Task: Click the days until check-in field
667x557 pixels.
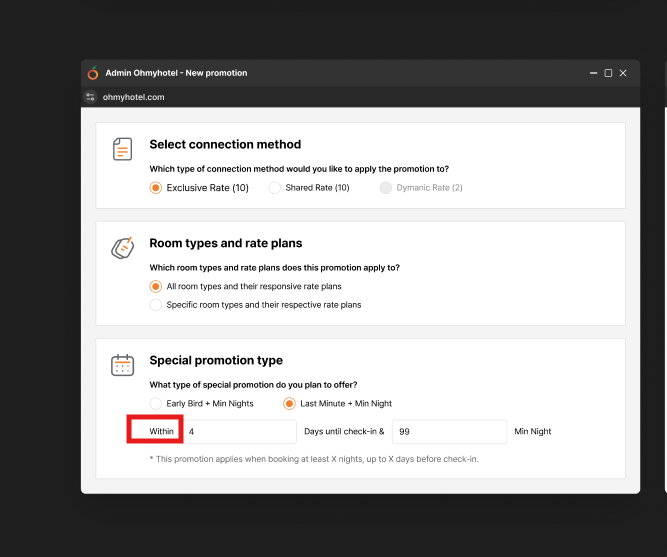Action: [x=240, y=432]
